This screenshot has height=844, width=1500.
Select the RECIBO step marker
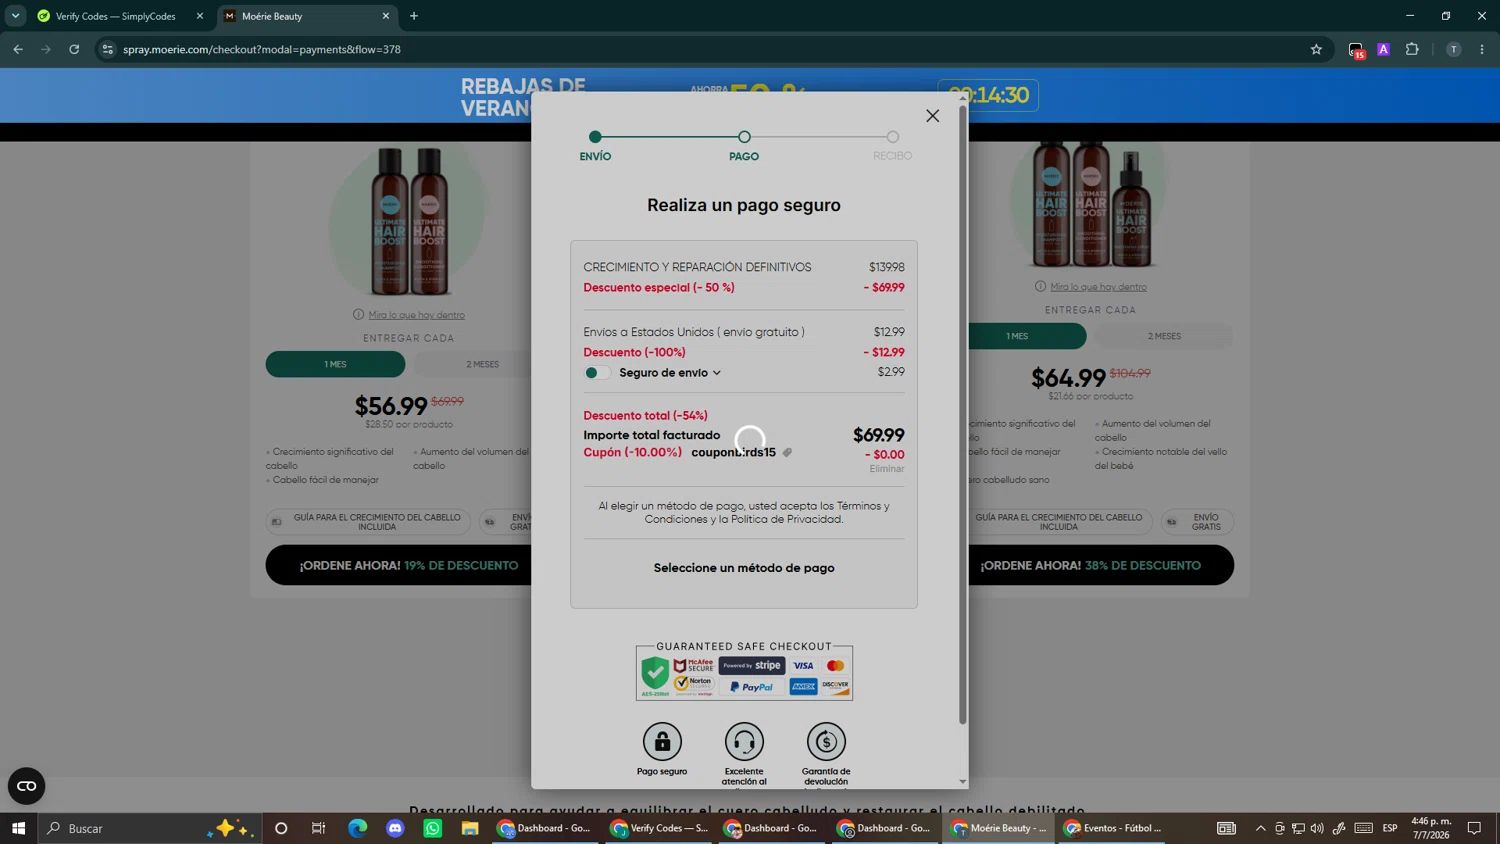[x=892, y=137]
